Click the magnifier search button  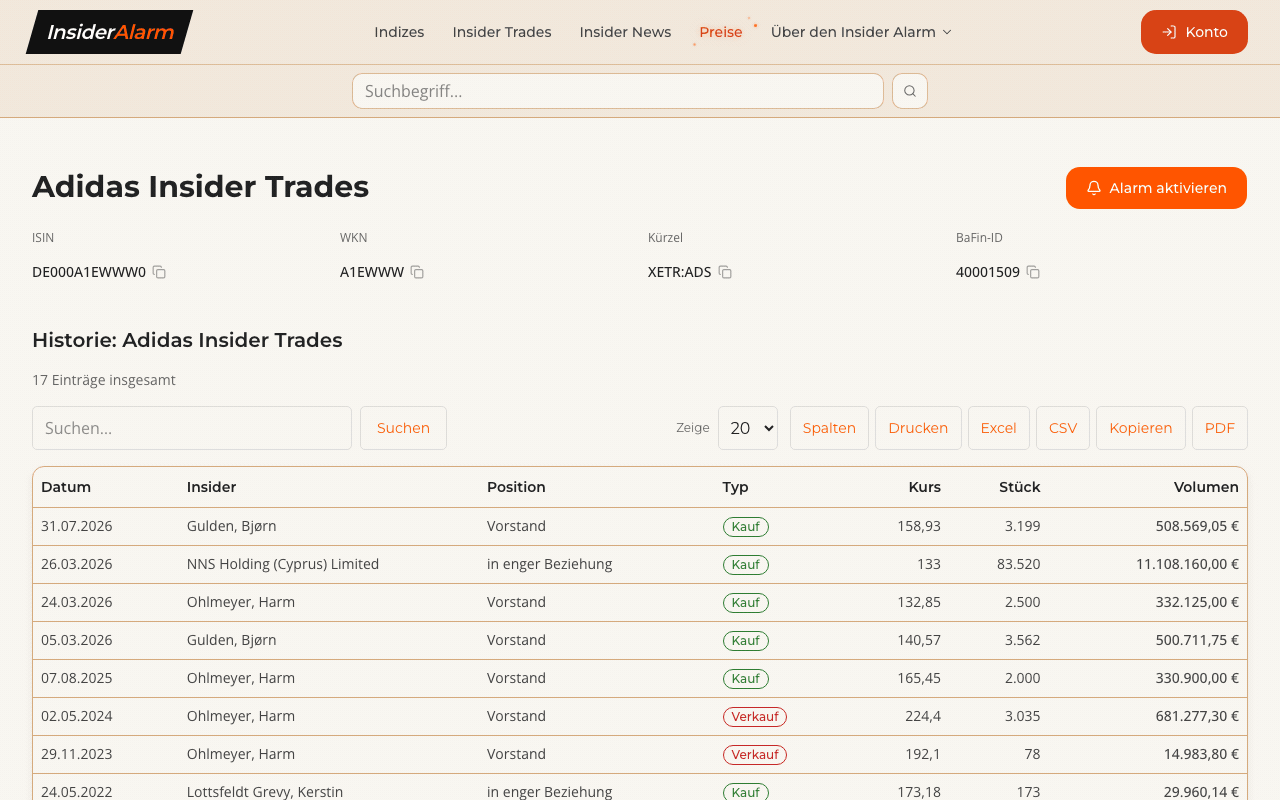(x=910, y=91)
